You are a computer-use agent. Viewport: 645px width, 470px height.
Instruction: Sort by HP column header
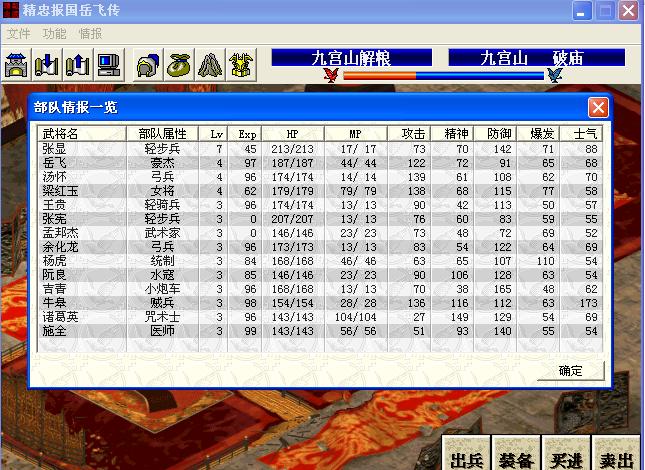click(293, 134)
